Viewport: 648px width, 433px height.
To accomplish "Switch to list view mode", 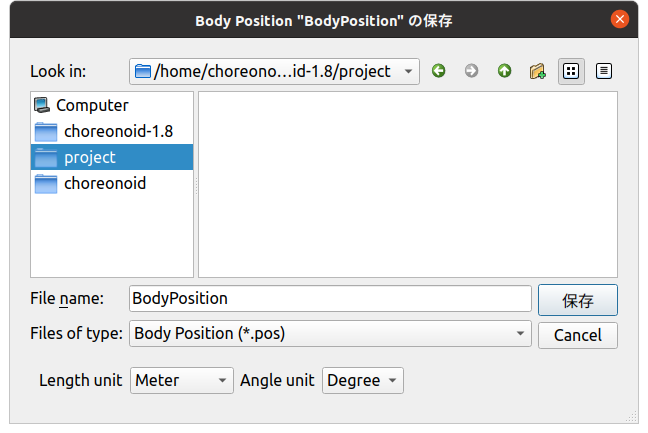I will pos(571,71).
